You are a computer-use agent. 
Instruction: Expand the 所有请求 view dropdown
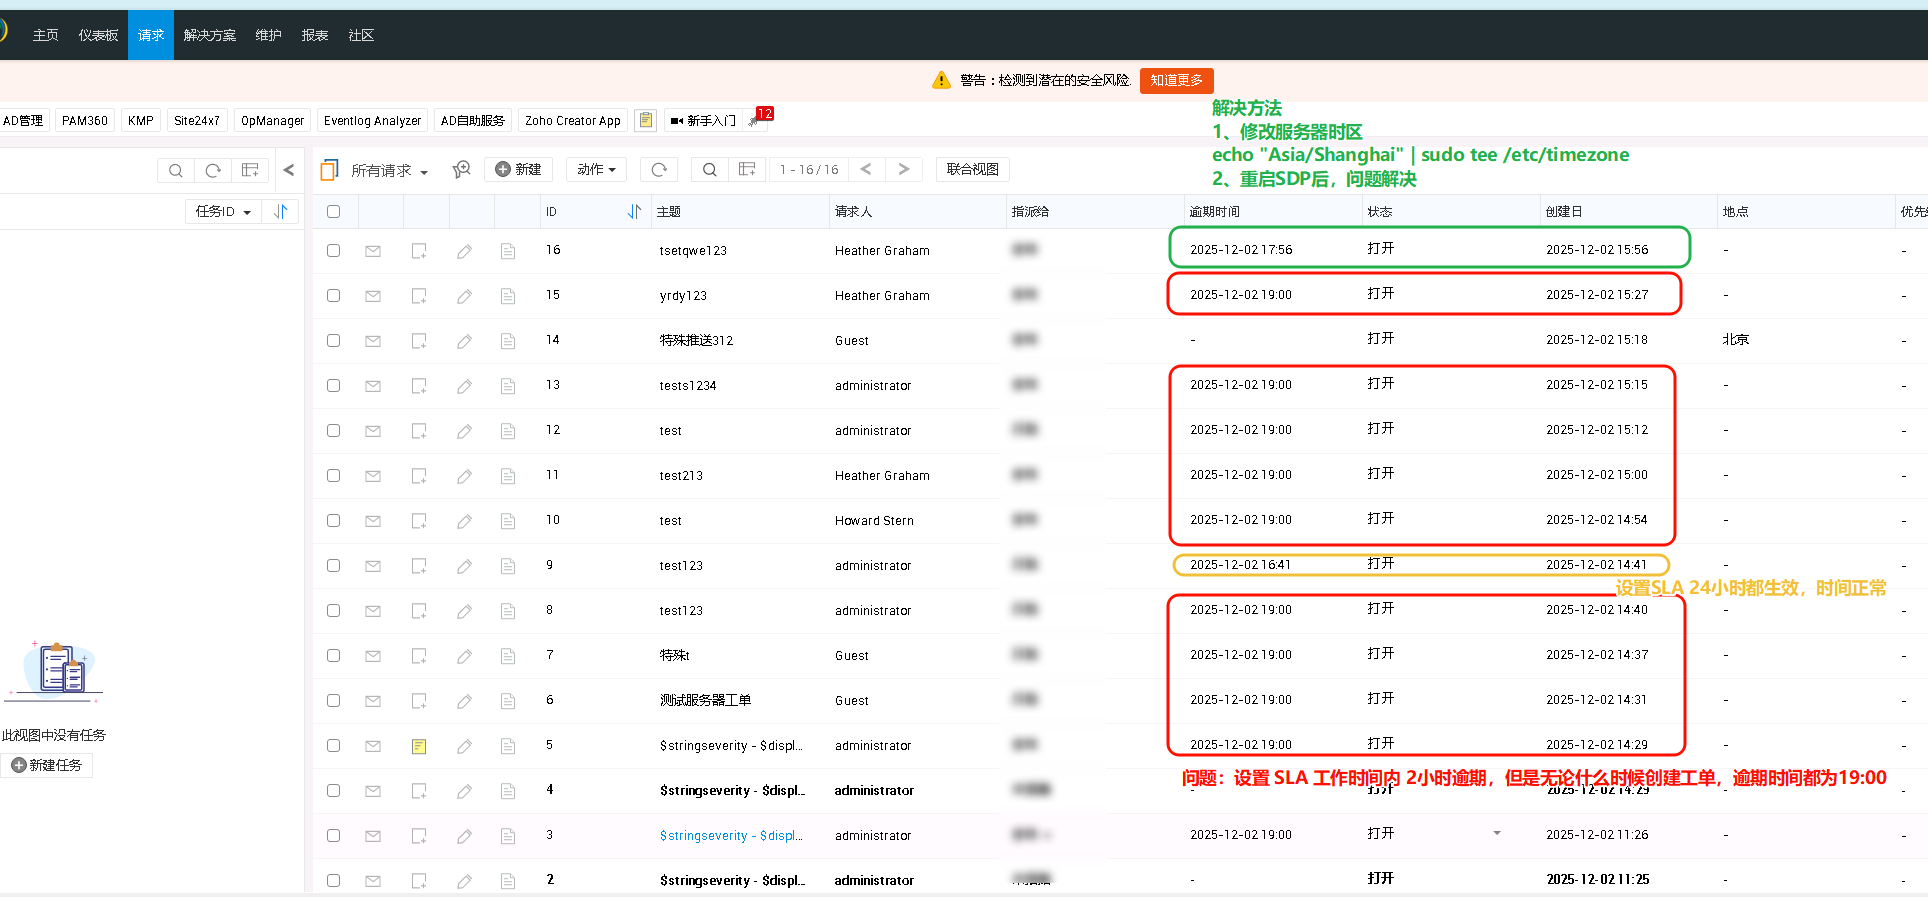click(x=389, y=171)
